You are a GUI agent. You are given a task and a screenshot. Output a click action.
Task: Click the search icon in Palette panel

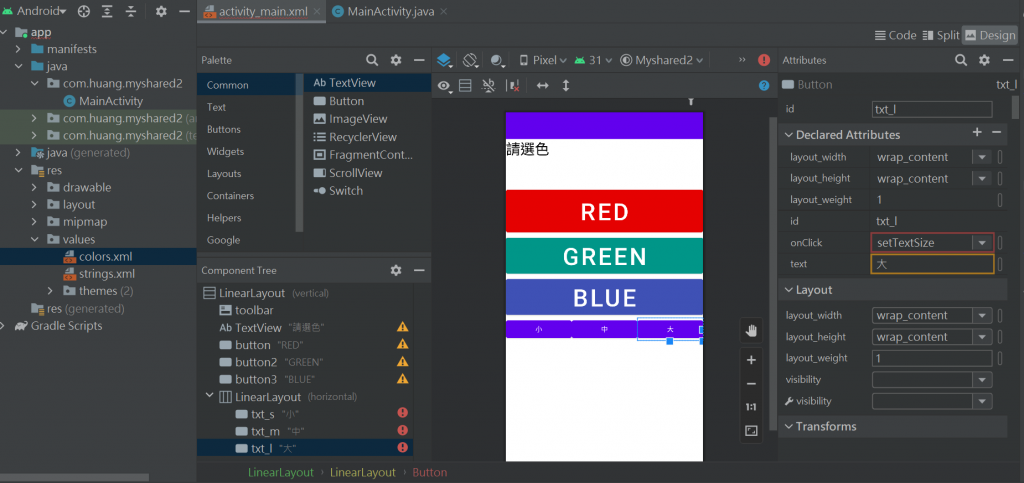coord(372,60)
